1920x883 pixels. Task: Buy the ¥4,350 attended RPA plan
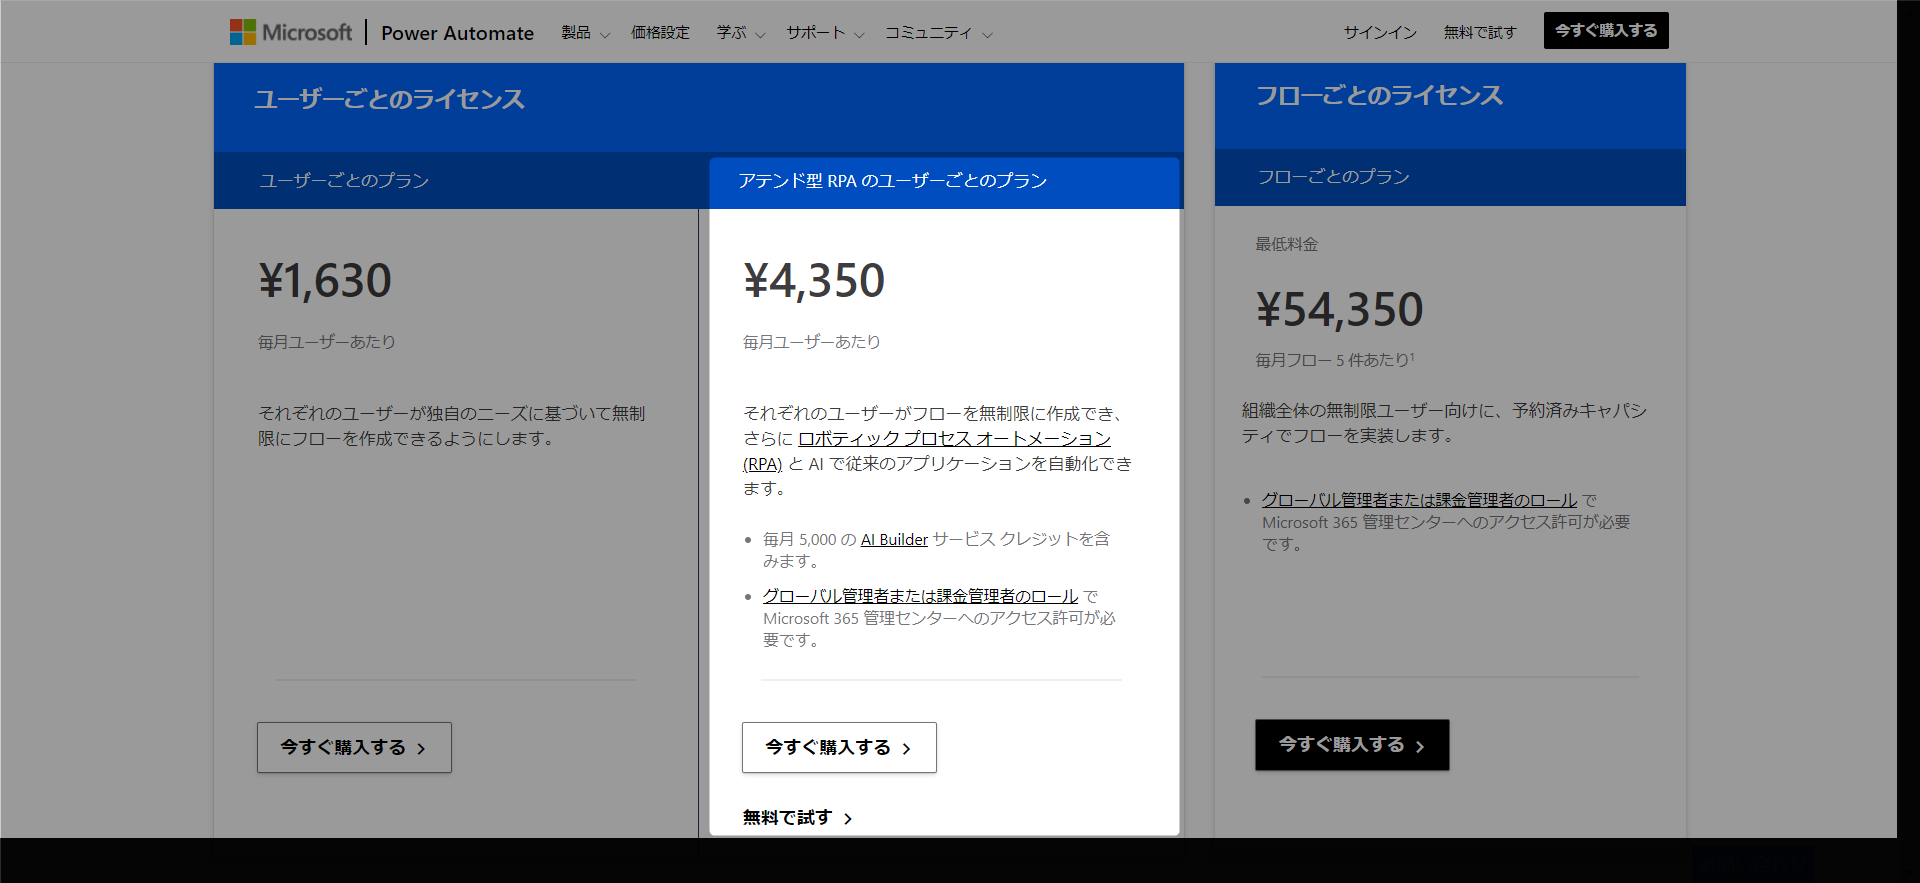click(x=839, y=747)
